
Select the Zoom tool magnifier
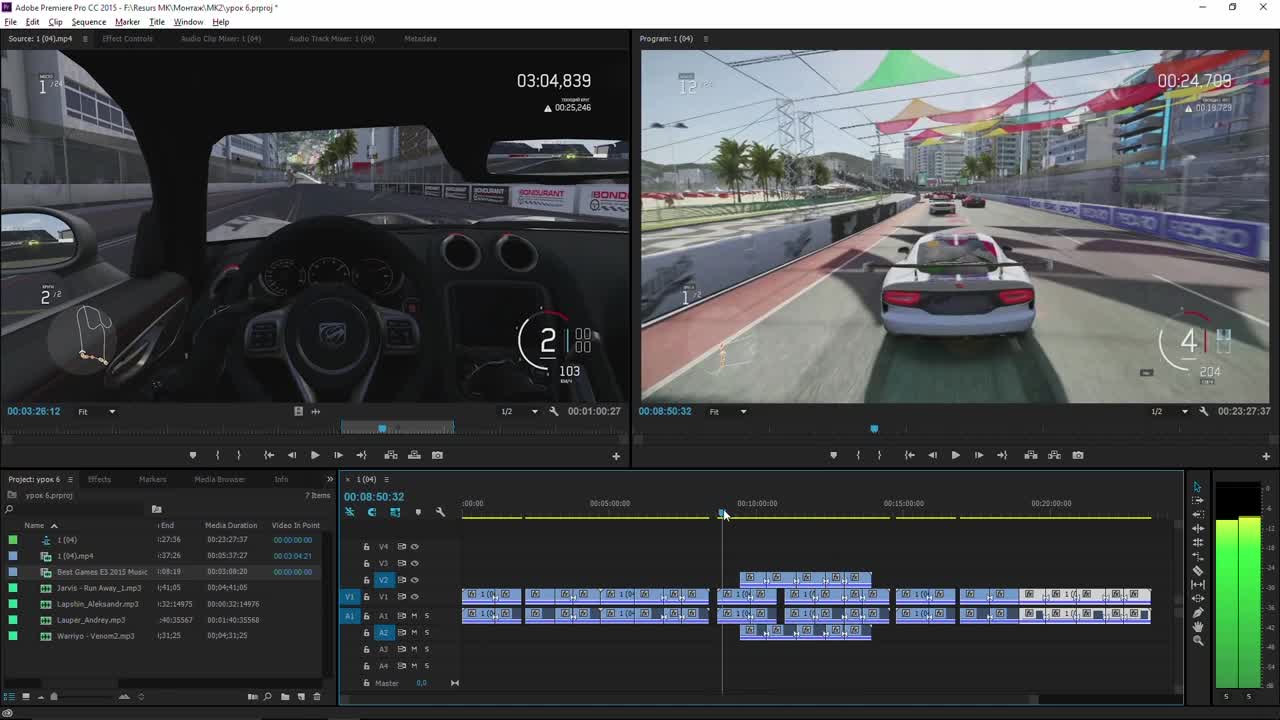[1197, 641]
